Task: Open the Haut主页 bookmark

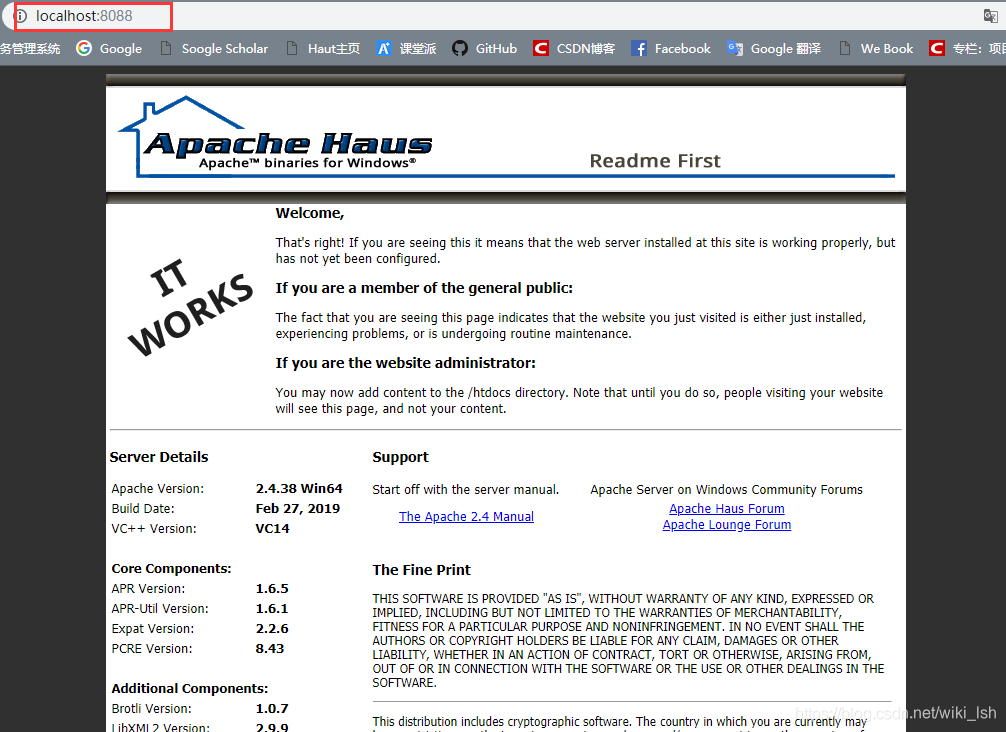Action: pos(323,49)
